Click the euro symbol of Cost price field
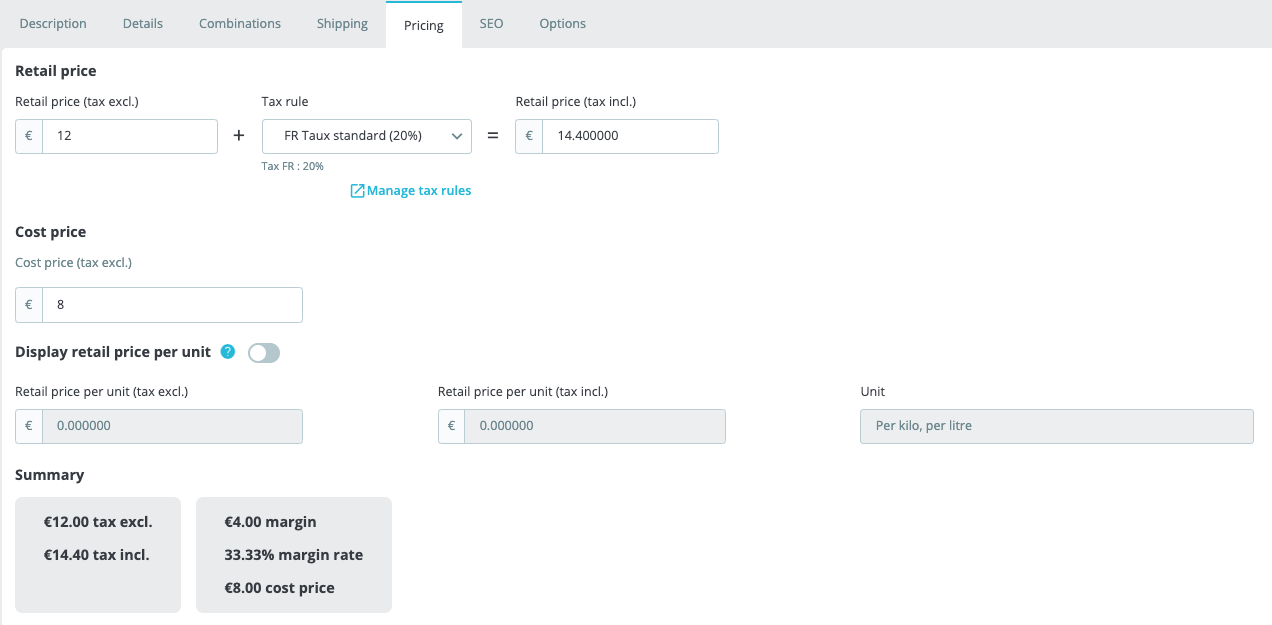The height and width of the screenshot is (625, 1272). [29, 305]
